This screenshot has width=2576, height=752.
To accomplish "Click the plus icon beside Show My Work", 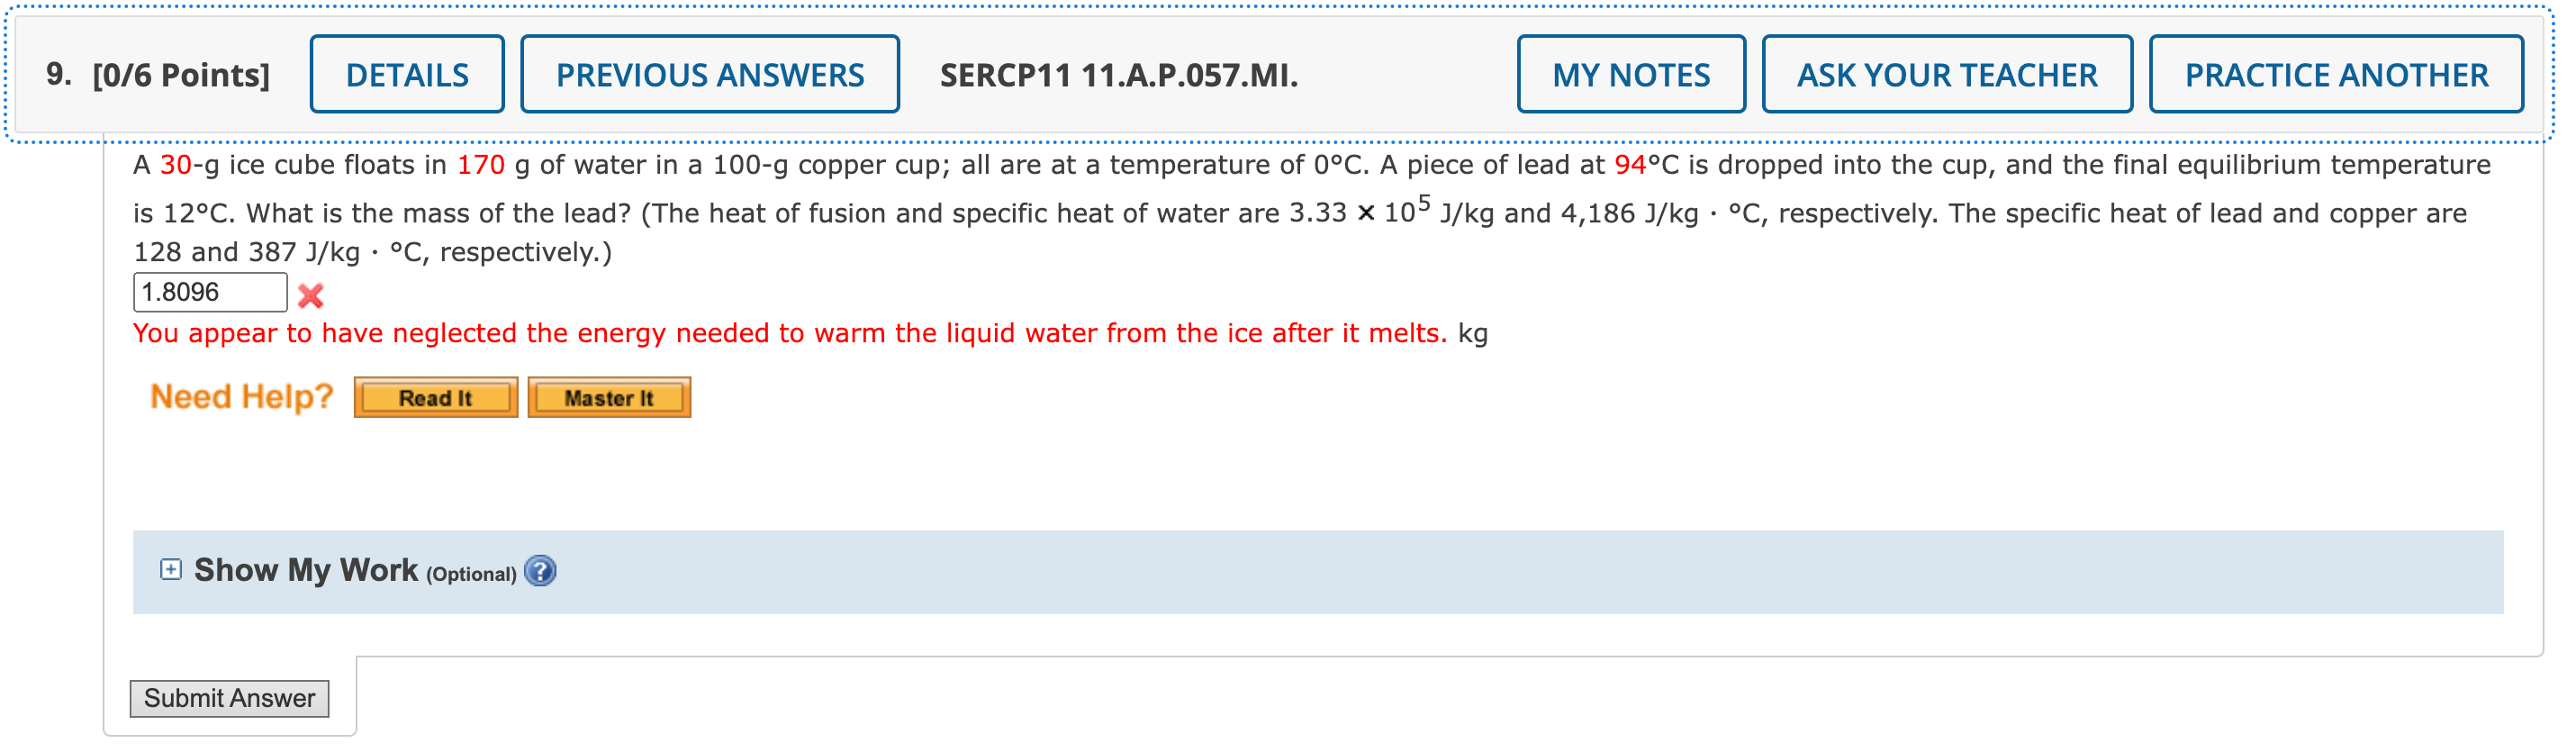I will (172, 569).
